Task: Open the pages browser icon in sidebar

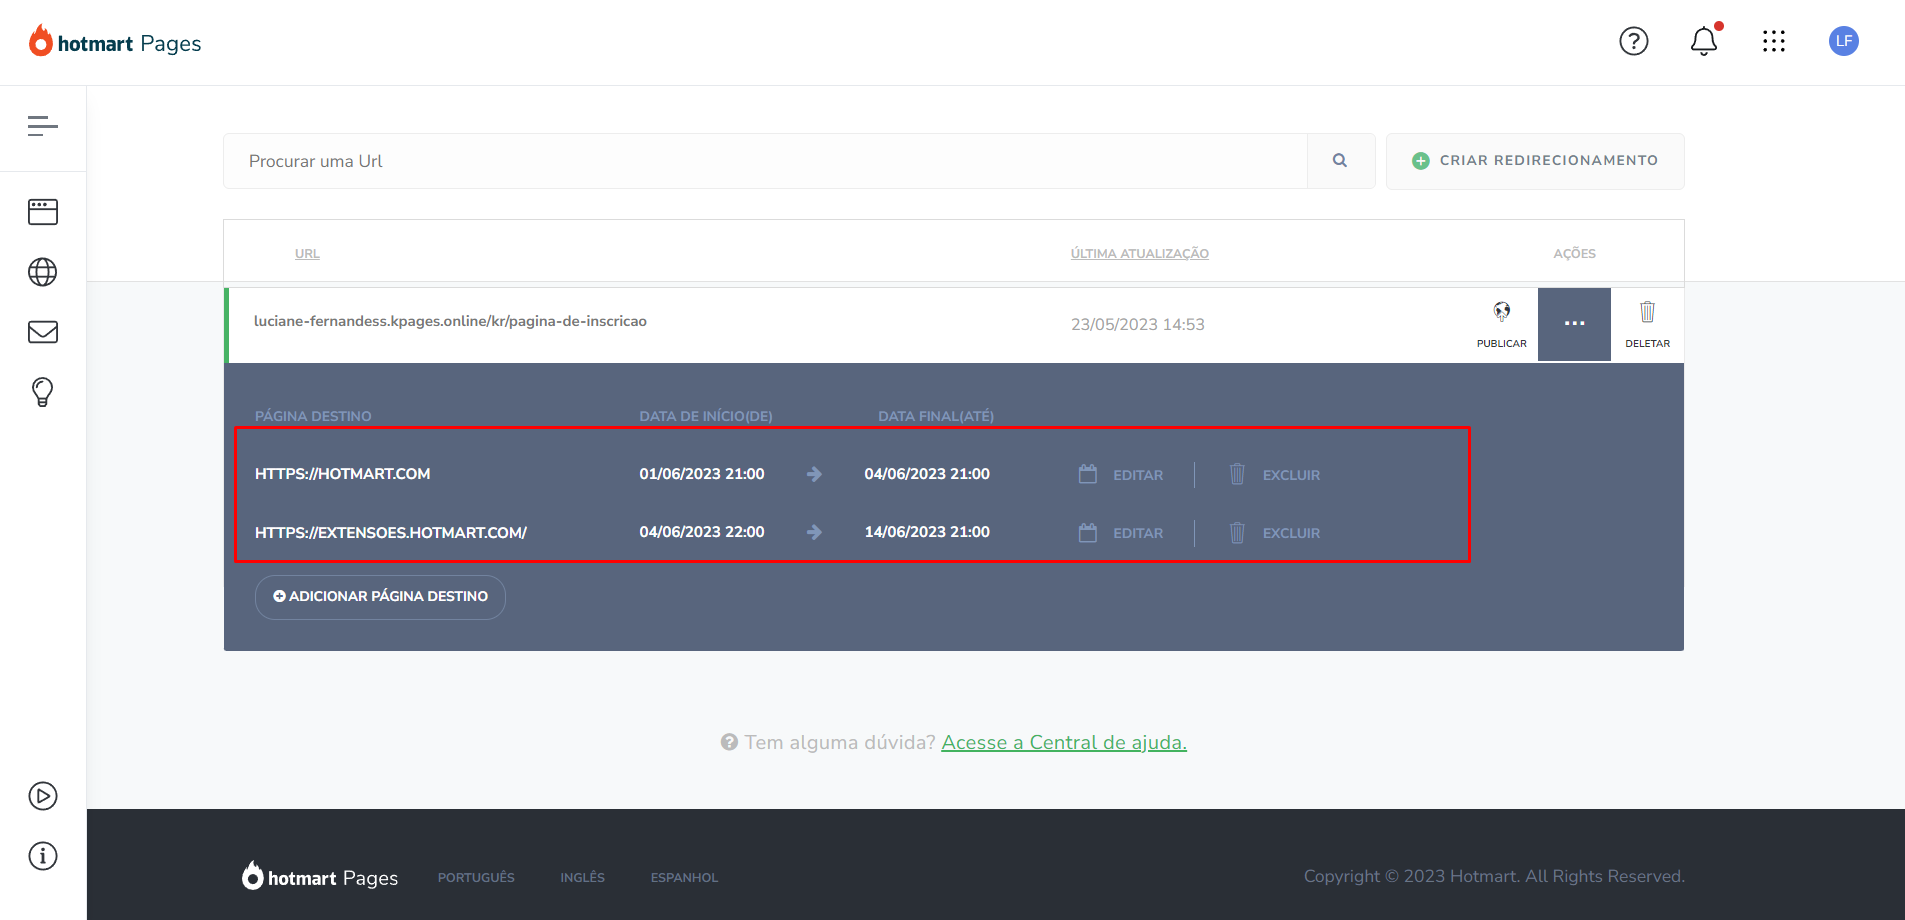Action: click(43, 212)
